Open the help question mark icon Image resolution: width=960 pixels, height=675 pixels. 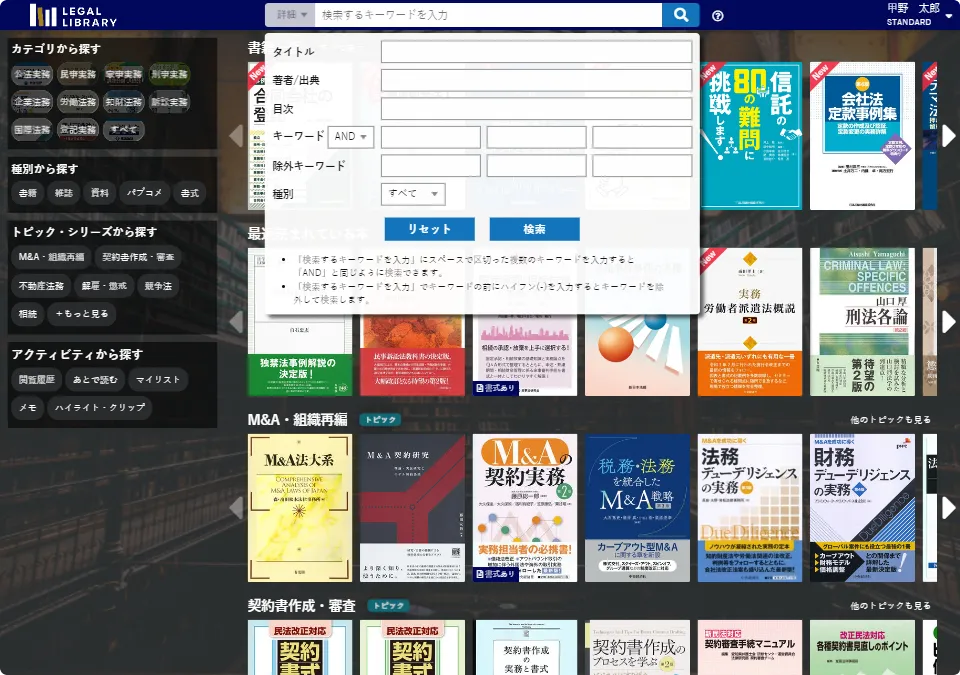718,16
